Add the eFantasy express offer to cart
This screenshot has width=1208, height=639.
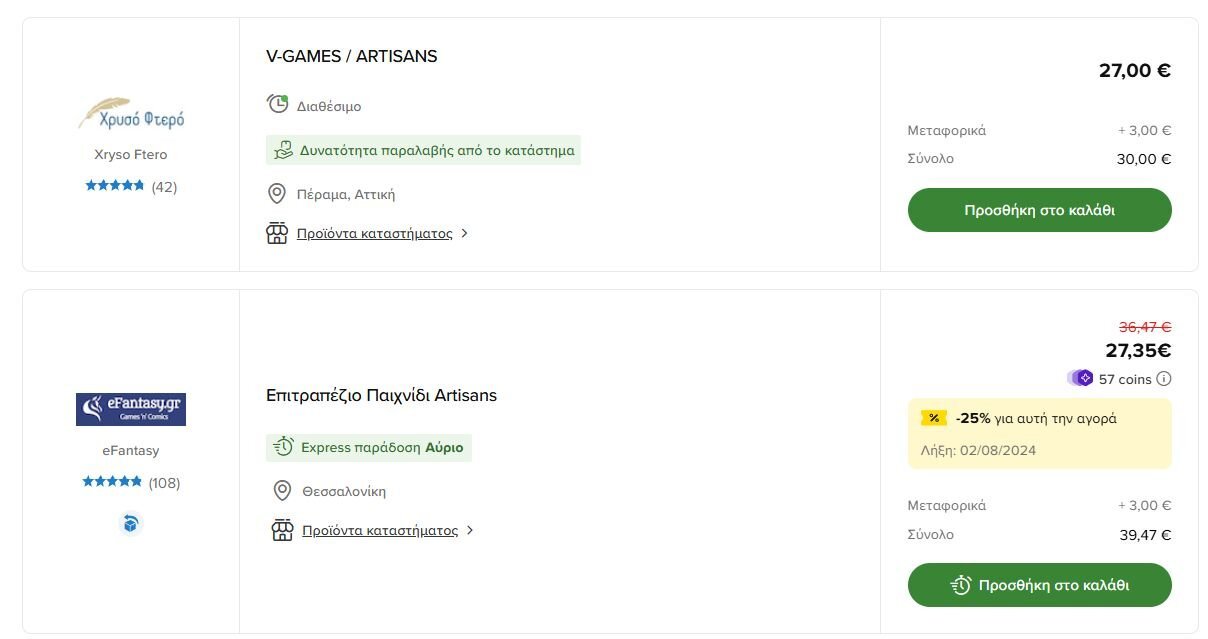click(1039, 585)
